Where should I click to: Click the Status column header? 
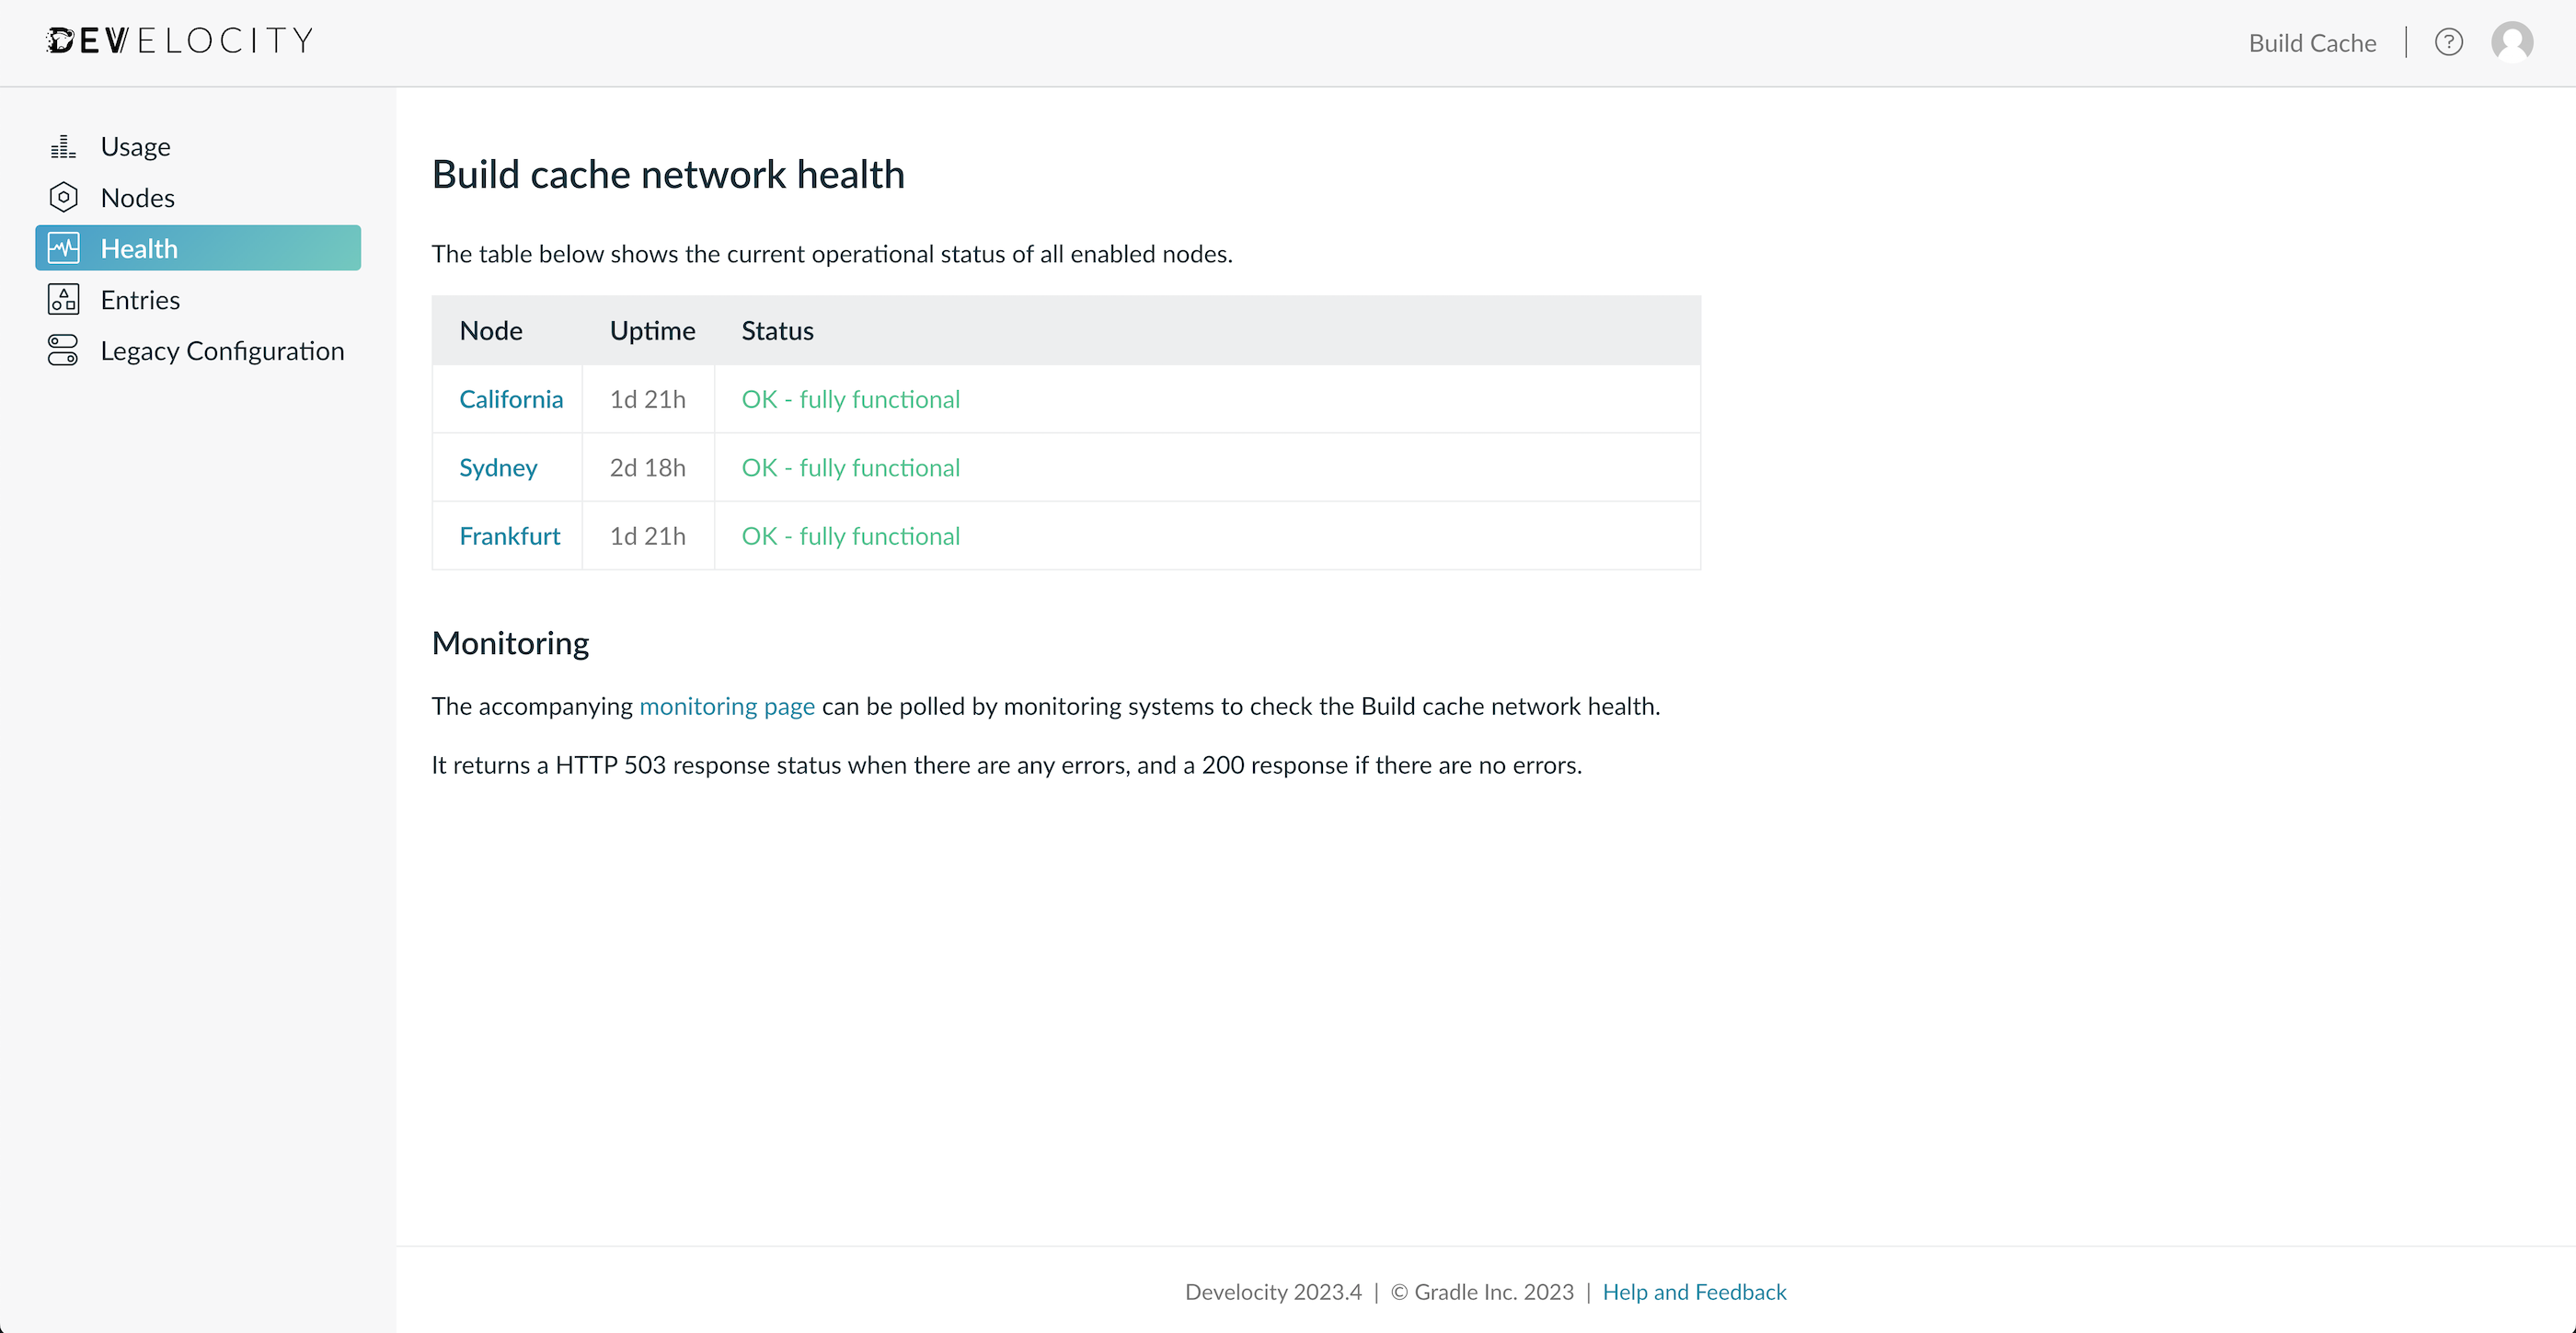777,331
